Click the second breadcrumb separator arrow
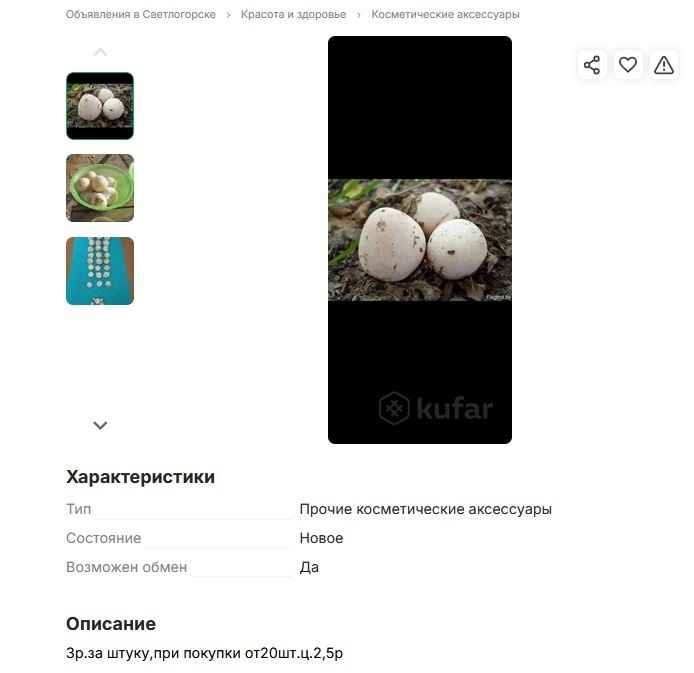694x673 pixels. pos(359,15)
